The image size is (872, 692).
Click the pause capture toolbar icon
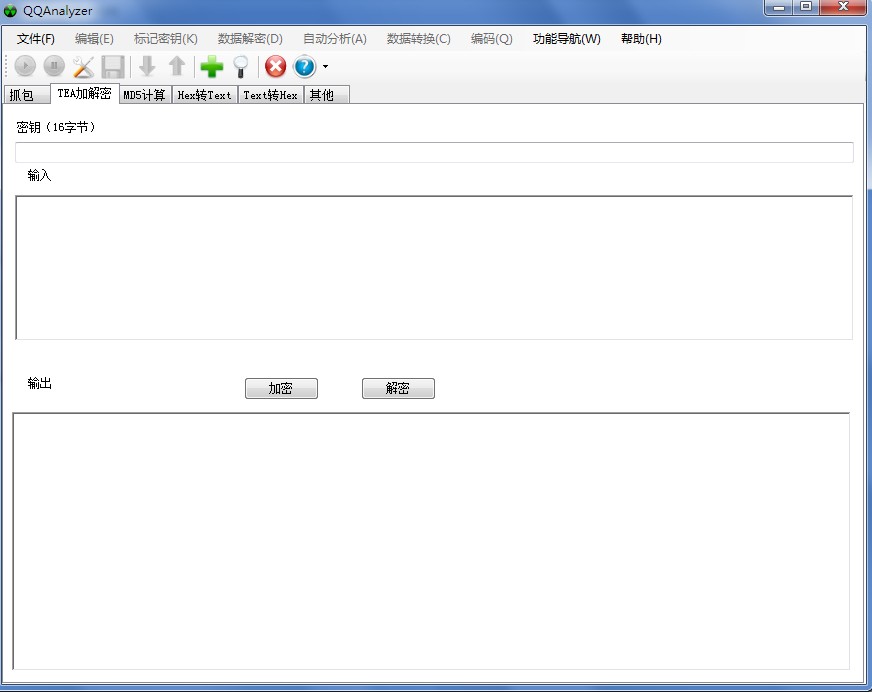[54, 67]
